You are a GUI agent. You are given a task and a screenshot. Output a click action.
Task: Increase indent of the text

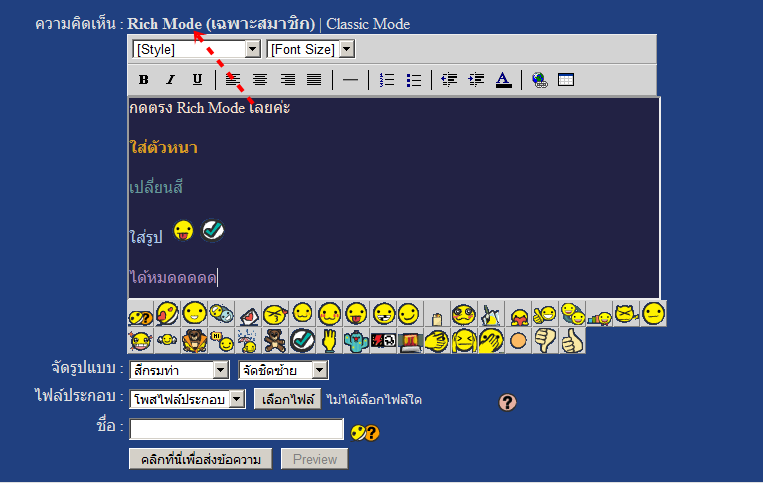pyautogui.click(x=476, y=80)
